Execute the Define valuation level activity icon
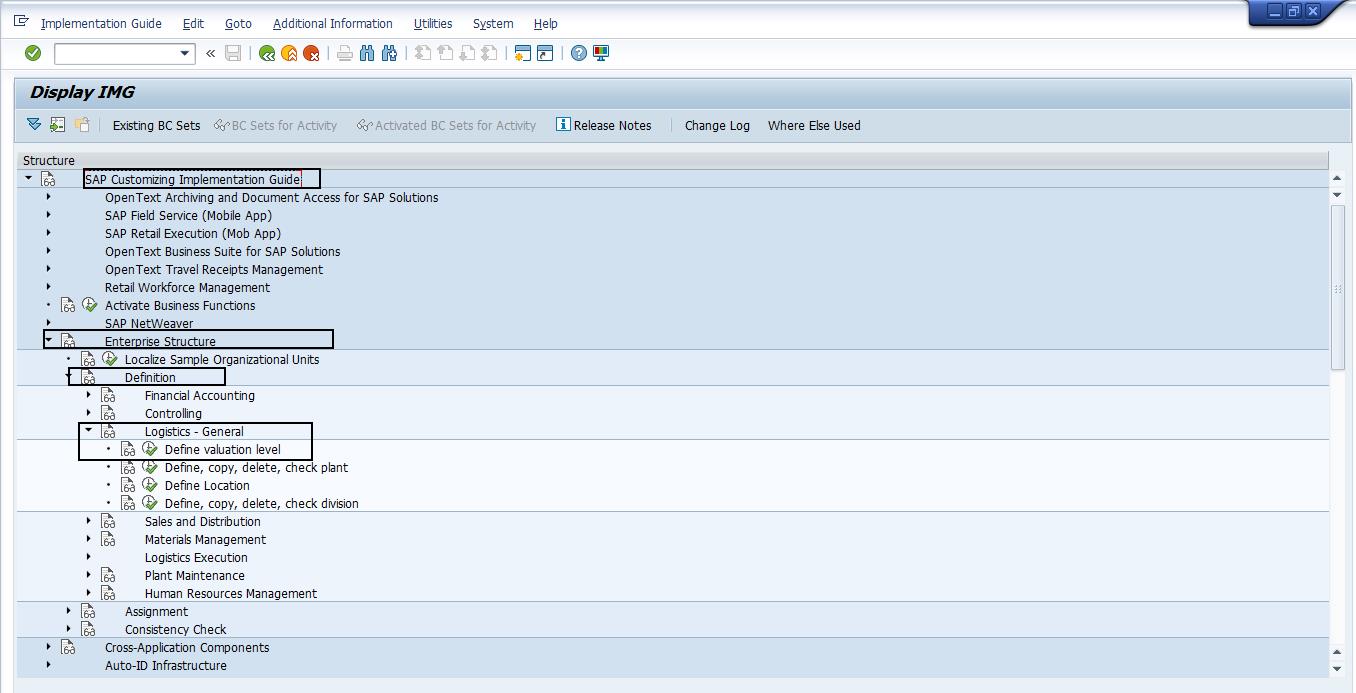Image resolution: width=1356 pixels, height=693 pixels. coord(150,449)
